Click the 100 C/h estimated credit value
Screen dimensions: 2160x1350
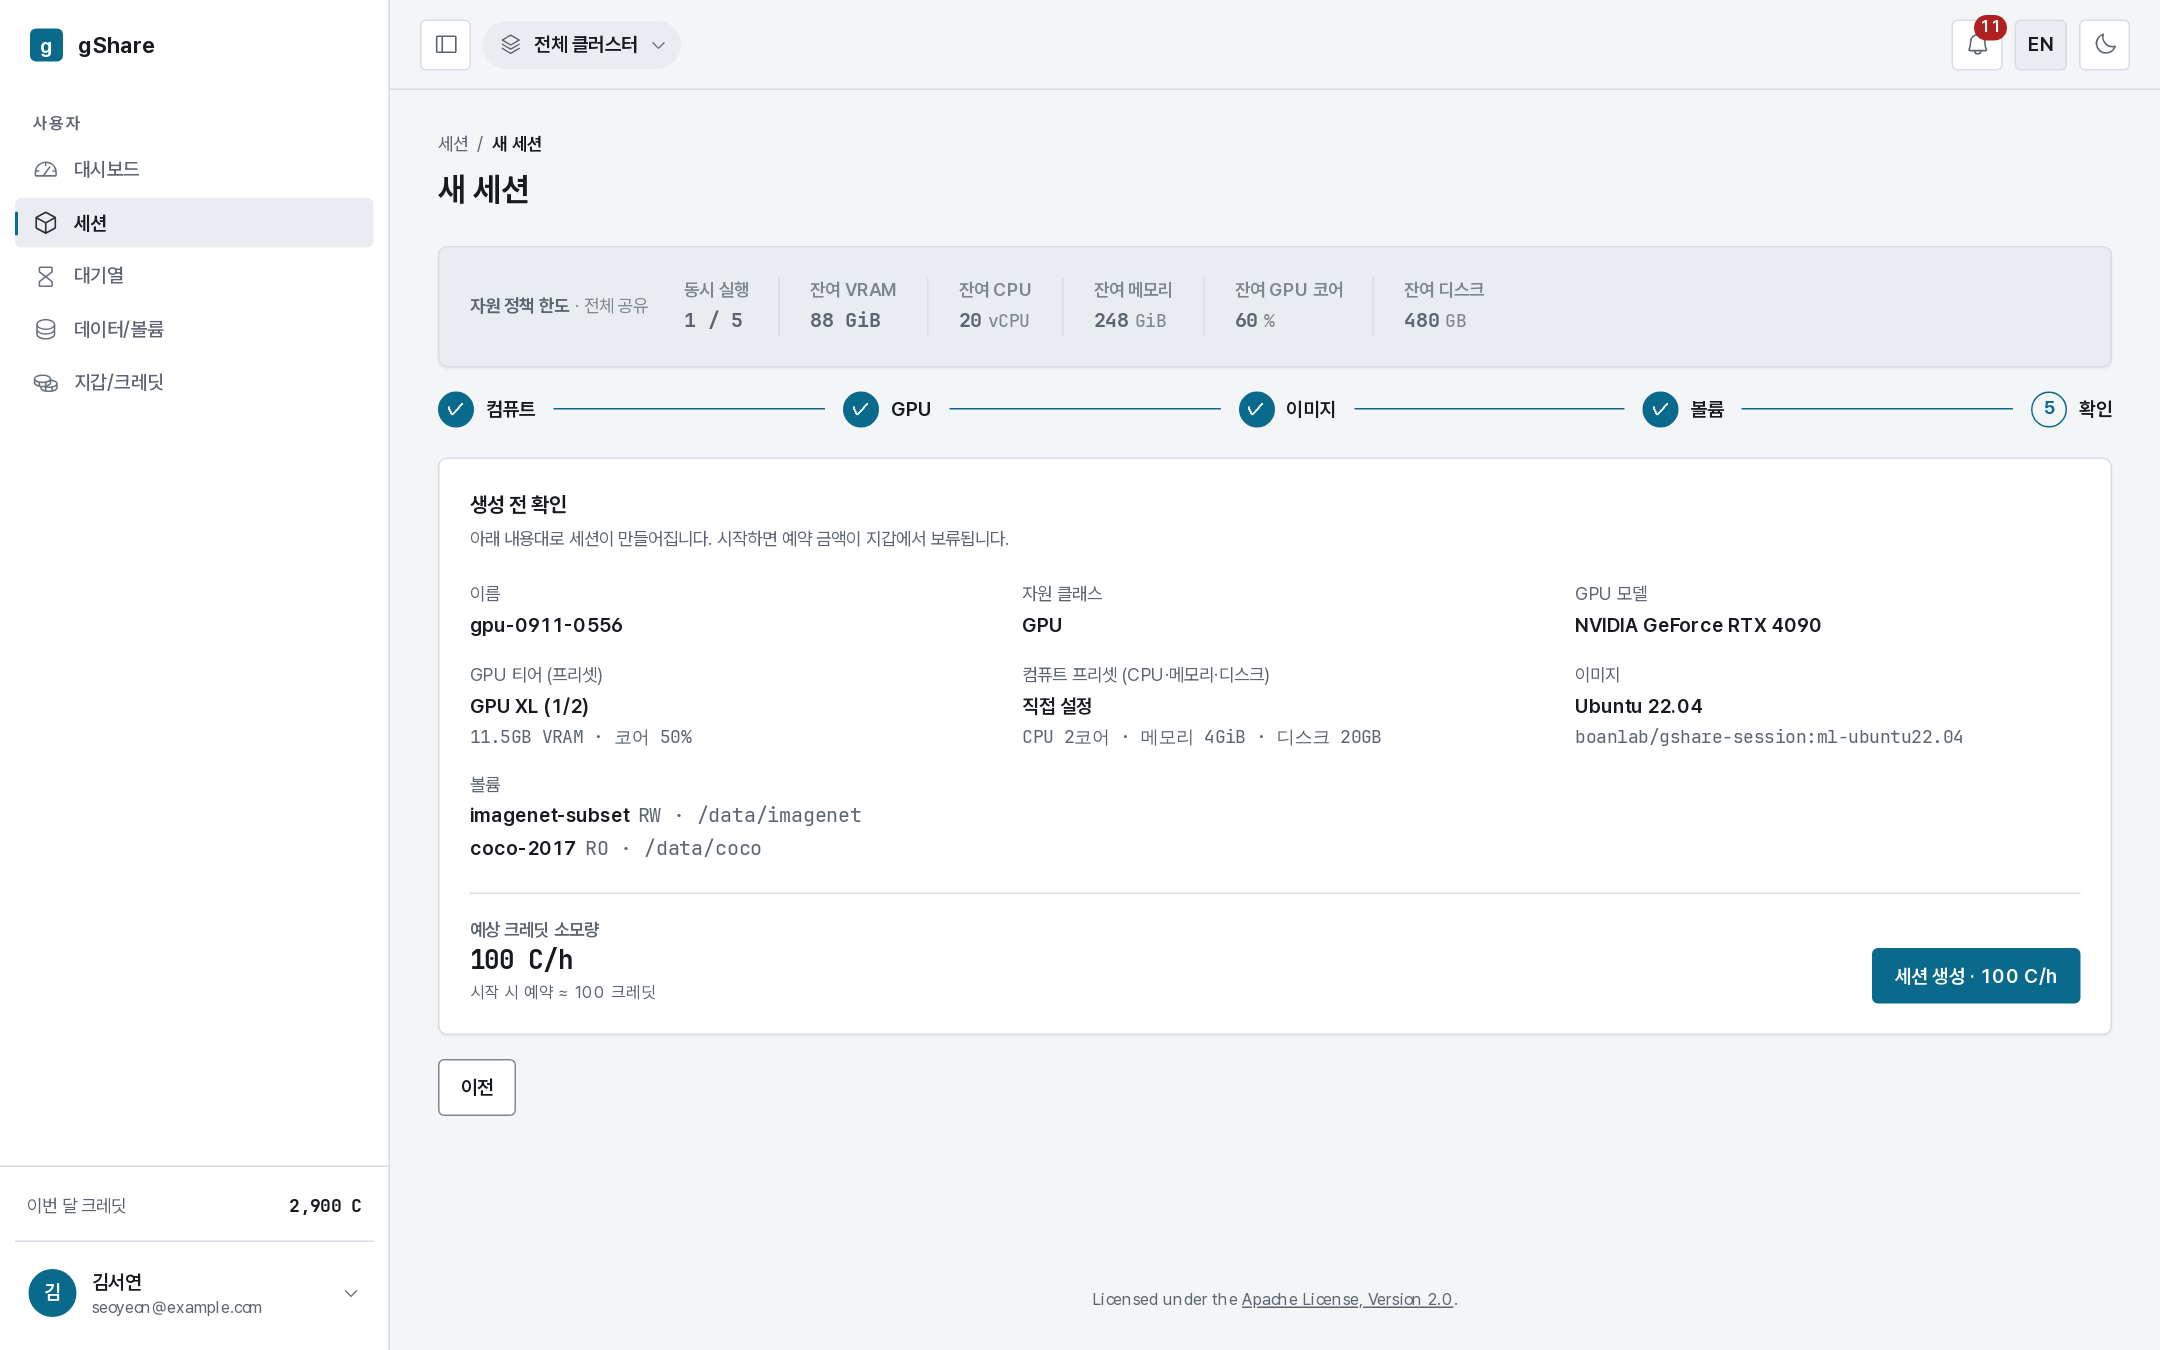tap(521, 960)
